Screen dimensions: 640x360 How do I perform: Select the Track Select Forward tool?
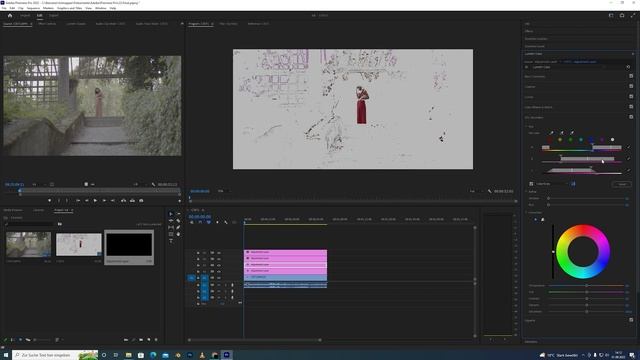(x=178, y=214)
